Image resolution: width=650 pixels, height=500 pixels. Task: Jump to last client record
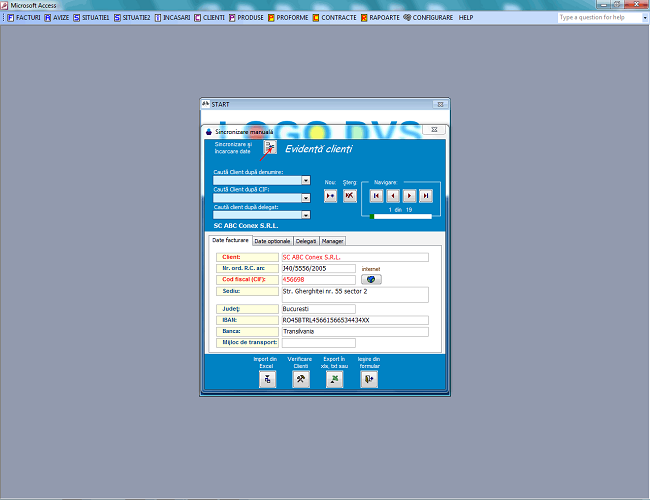[x=426, y=196]
